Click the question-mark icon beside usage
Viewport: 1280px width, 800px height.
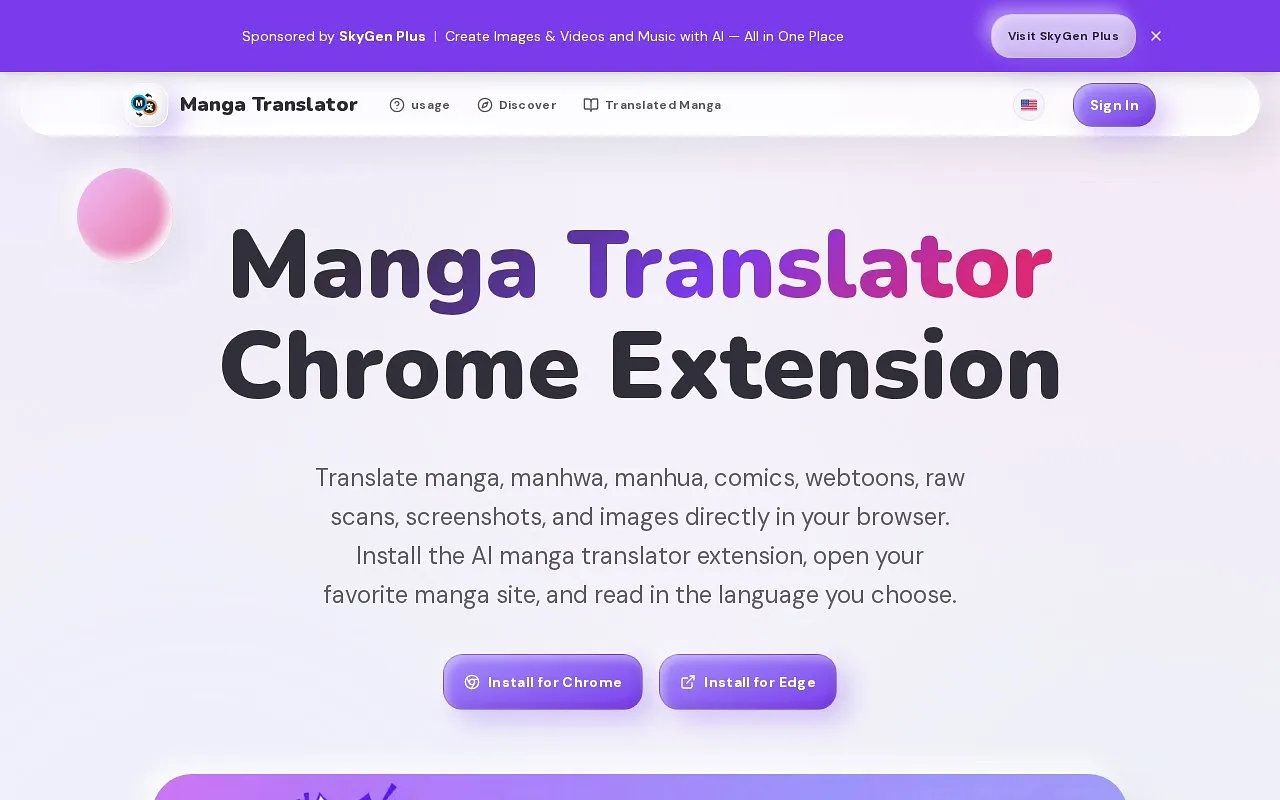[x=397, y=105]
